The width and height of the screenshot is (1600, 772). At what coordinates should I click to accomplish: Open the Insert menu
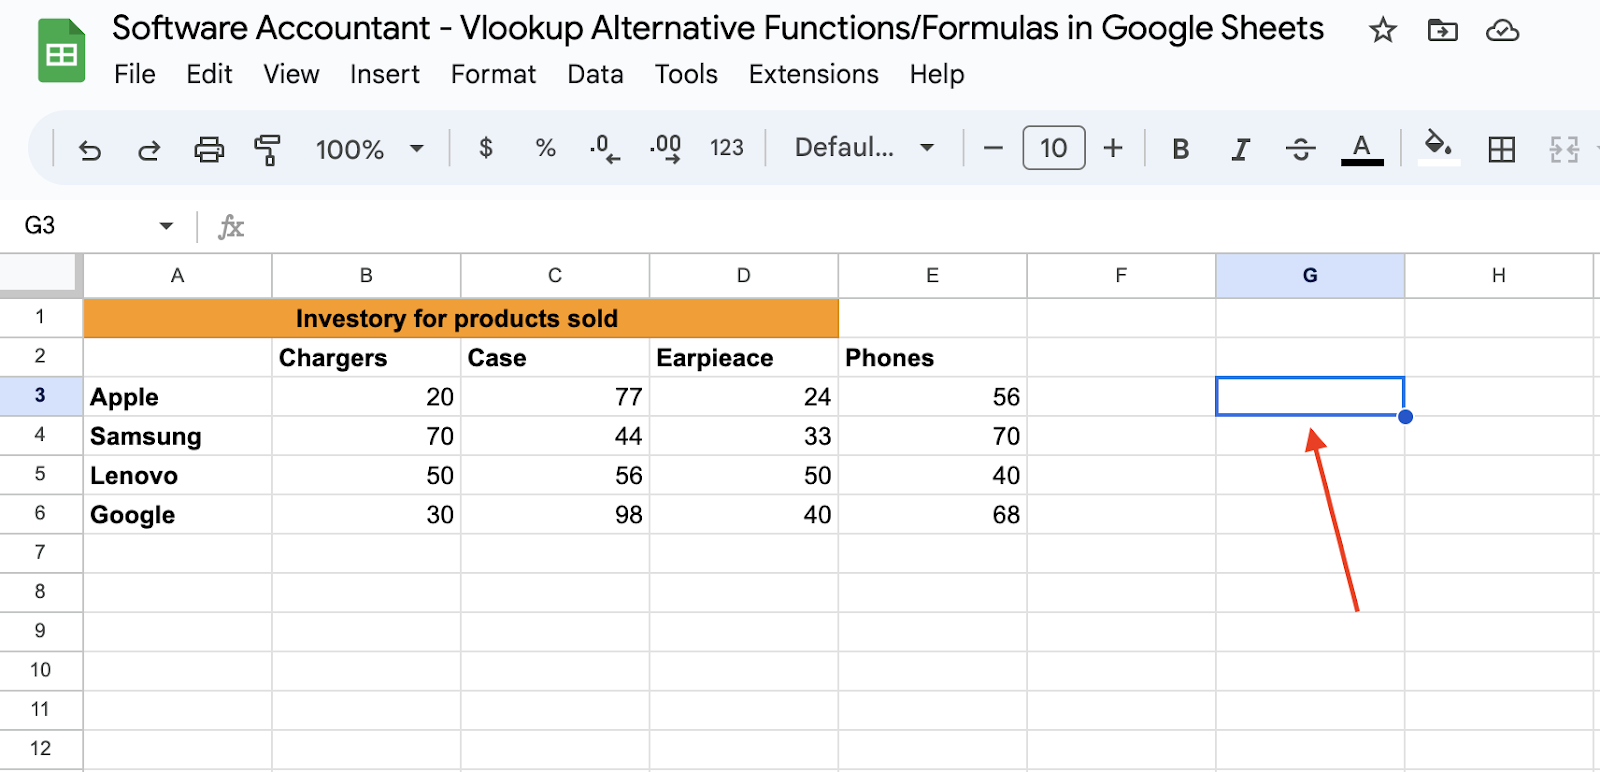(x=385, y=74)
